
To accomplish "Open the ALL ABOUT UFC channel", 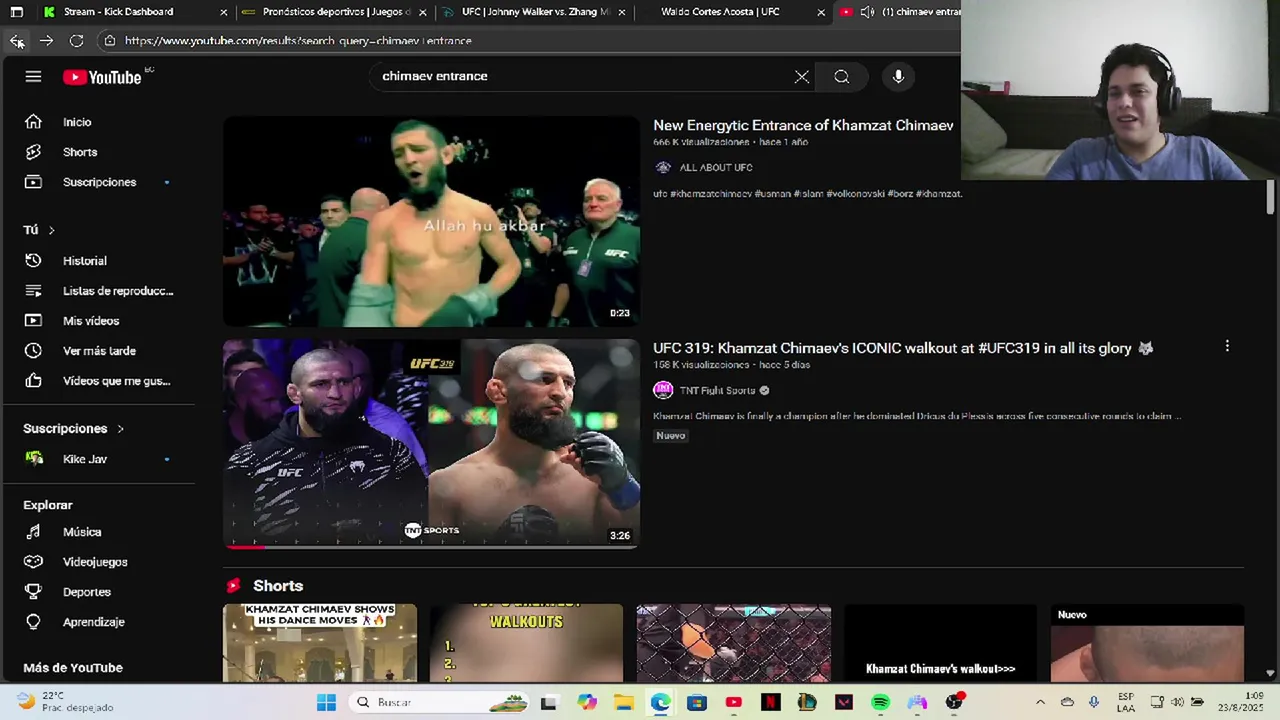I will tap(715, 167).
